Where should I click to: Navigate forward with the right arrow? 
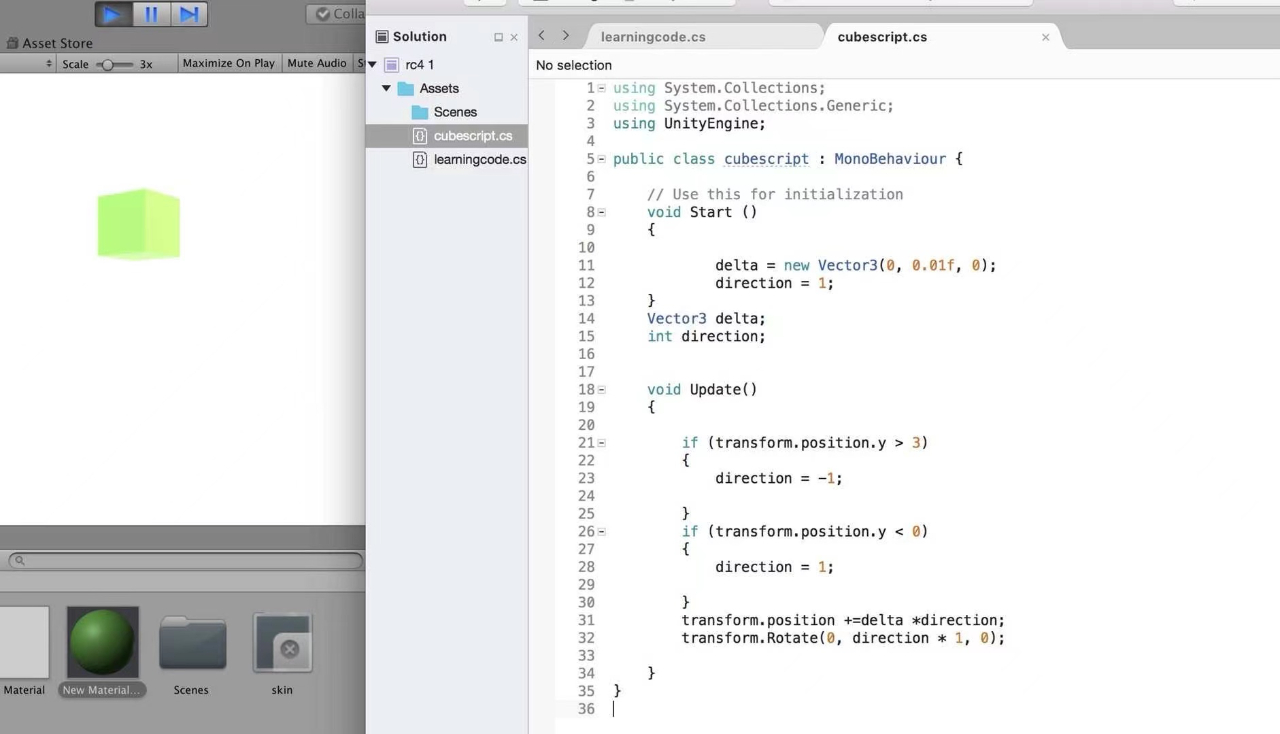click(x=566, y=36)
